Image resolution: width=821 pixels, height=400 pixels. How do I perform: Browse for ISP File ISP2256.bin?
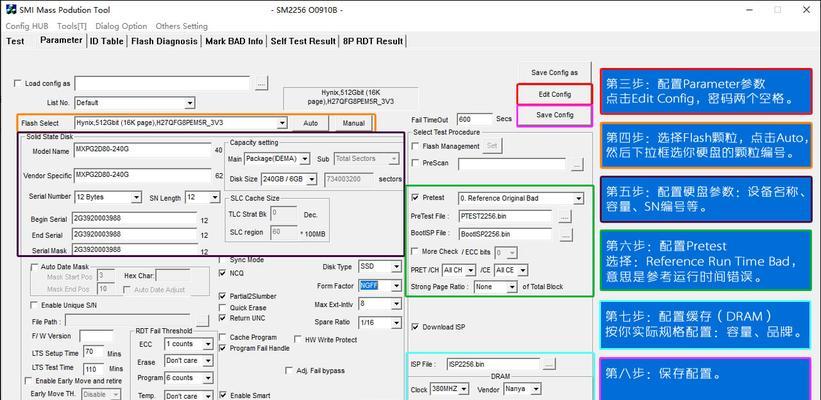click(549, 364)
